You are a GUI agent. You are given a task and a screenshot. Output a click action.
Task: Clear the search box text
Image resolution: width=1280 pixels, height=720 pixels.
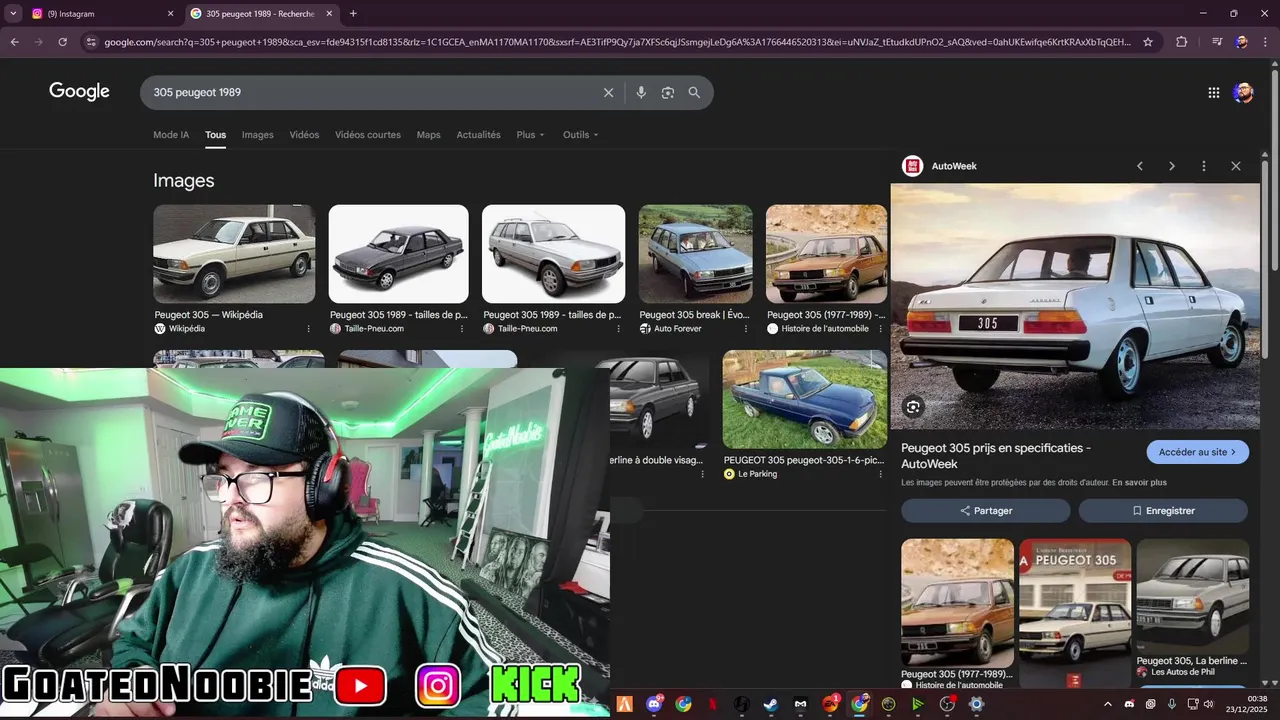tap(608, 92)
